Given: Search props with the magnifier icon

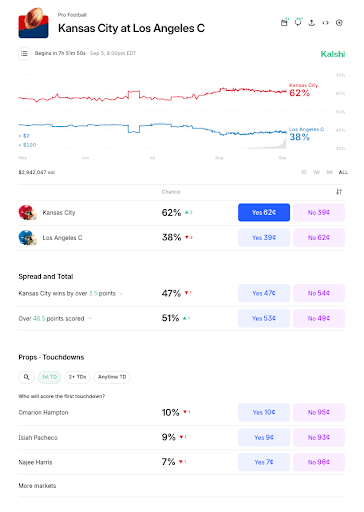Looking at the screenshot, I should point(27,377).
